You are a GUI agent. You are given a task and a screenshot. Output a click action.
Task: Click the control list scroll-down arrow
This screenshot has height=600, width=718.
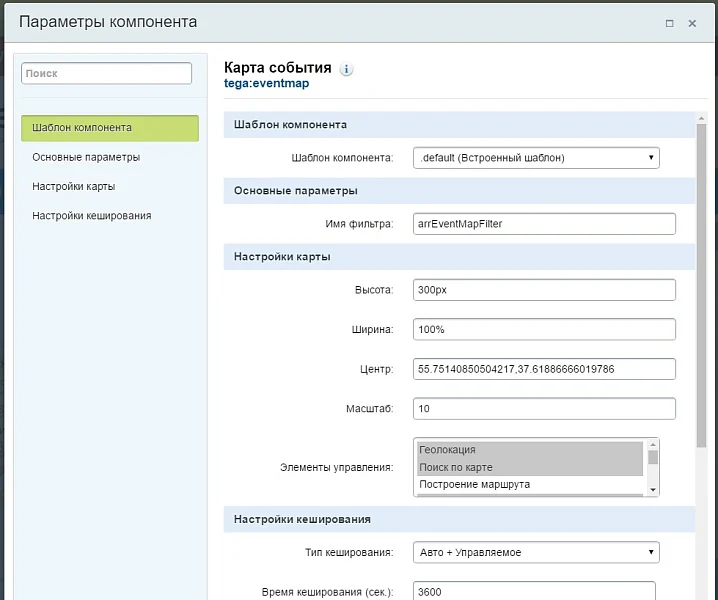pyautogui.click(x=653, y=490)
